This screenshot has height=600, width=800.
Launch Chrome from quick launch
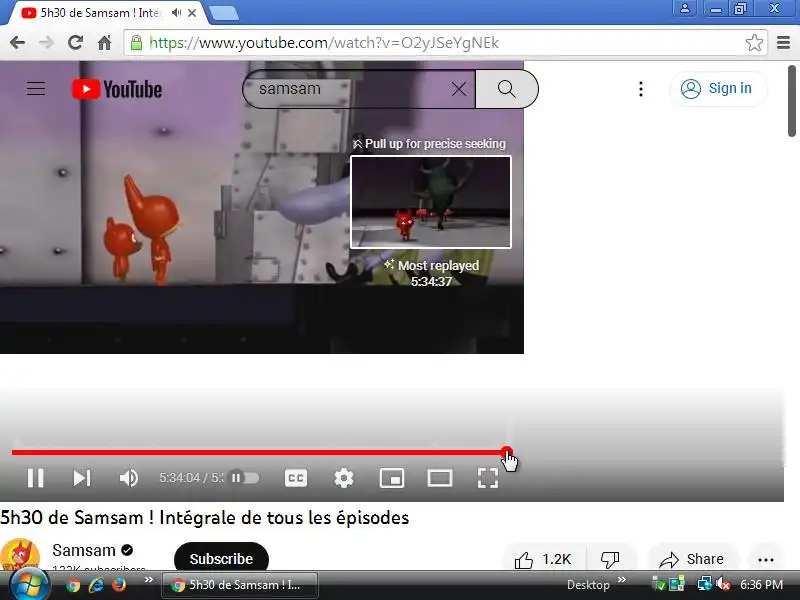(73, 585)
